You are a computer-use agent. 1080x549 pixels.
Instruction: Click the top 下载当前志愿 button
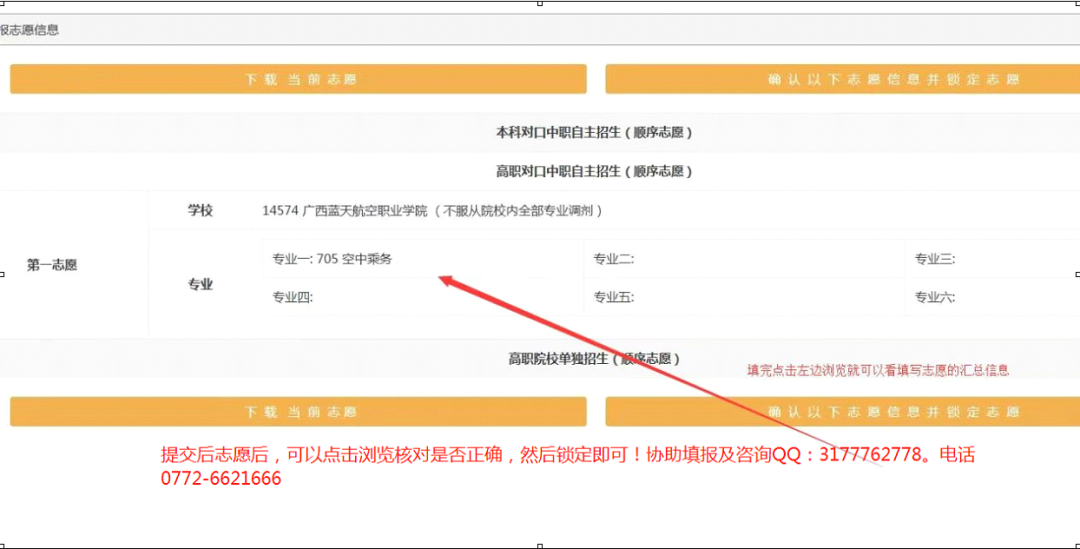click(298, 80)
